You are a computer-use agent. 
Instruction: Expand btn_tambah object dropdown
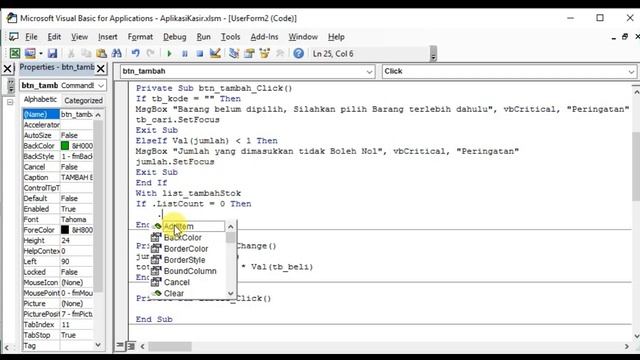(x=369, y=71)
